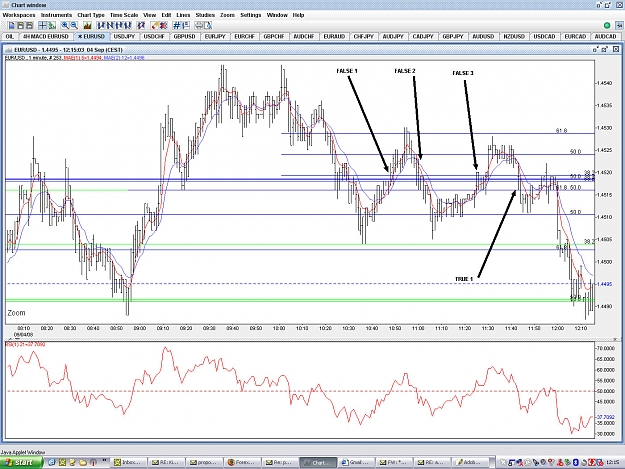Image resolution: width=625 pixels, height=469 pixels.
Task: Open the Edit menu
Action: [x=166, y=15]
